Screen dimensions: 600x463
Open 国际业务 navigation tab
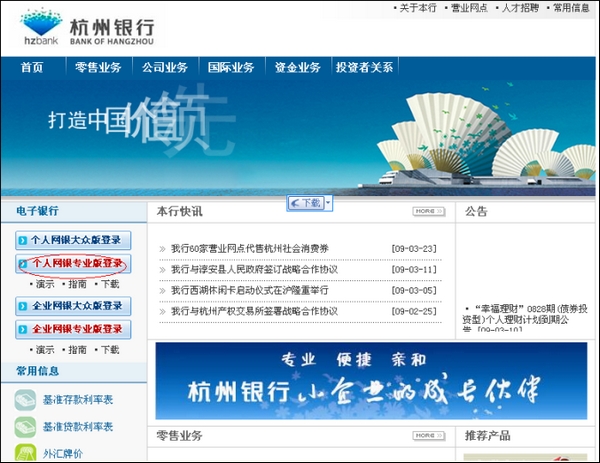point(231,68)
